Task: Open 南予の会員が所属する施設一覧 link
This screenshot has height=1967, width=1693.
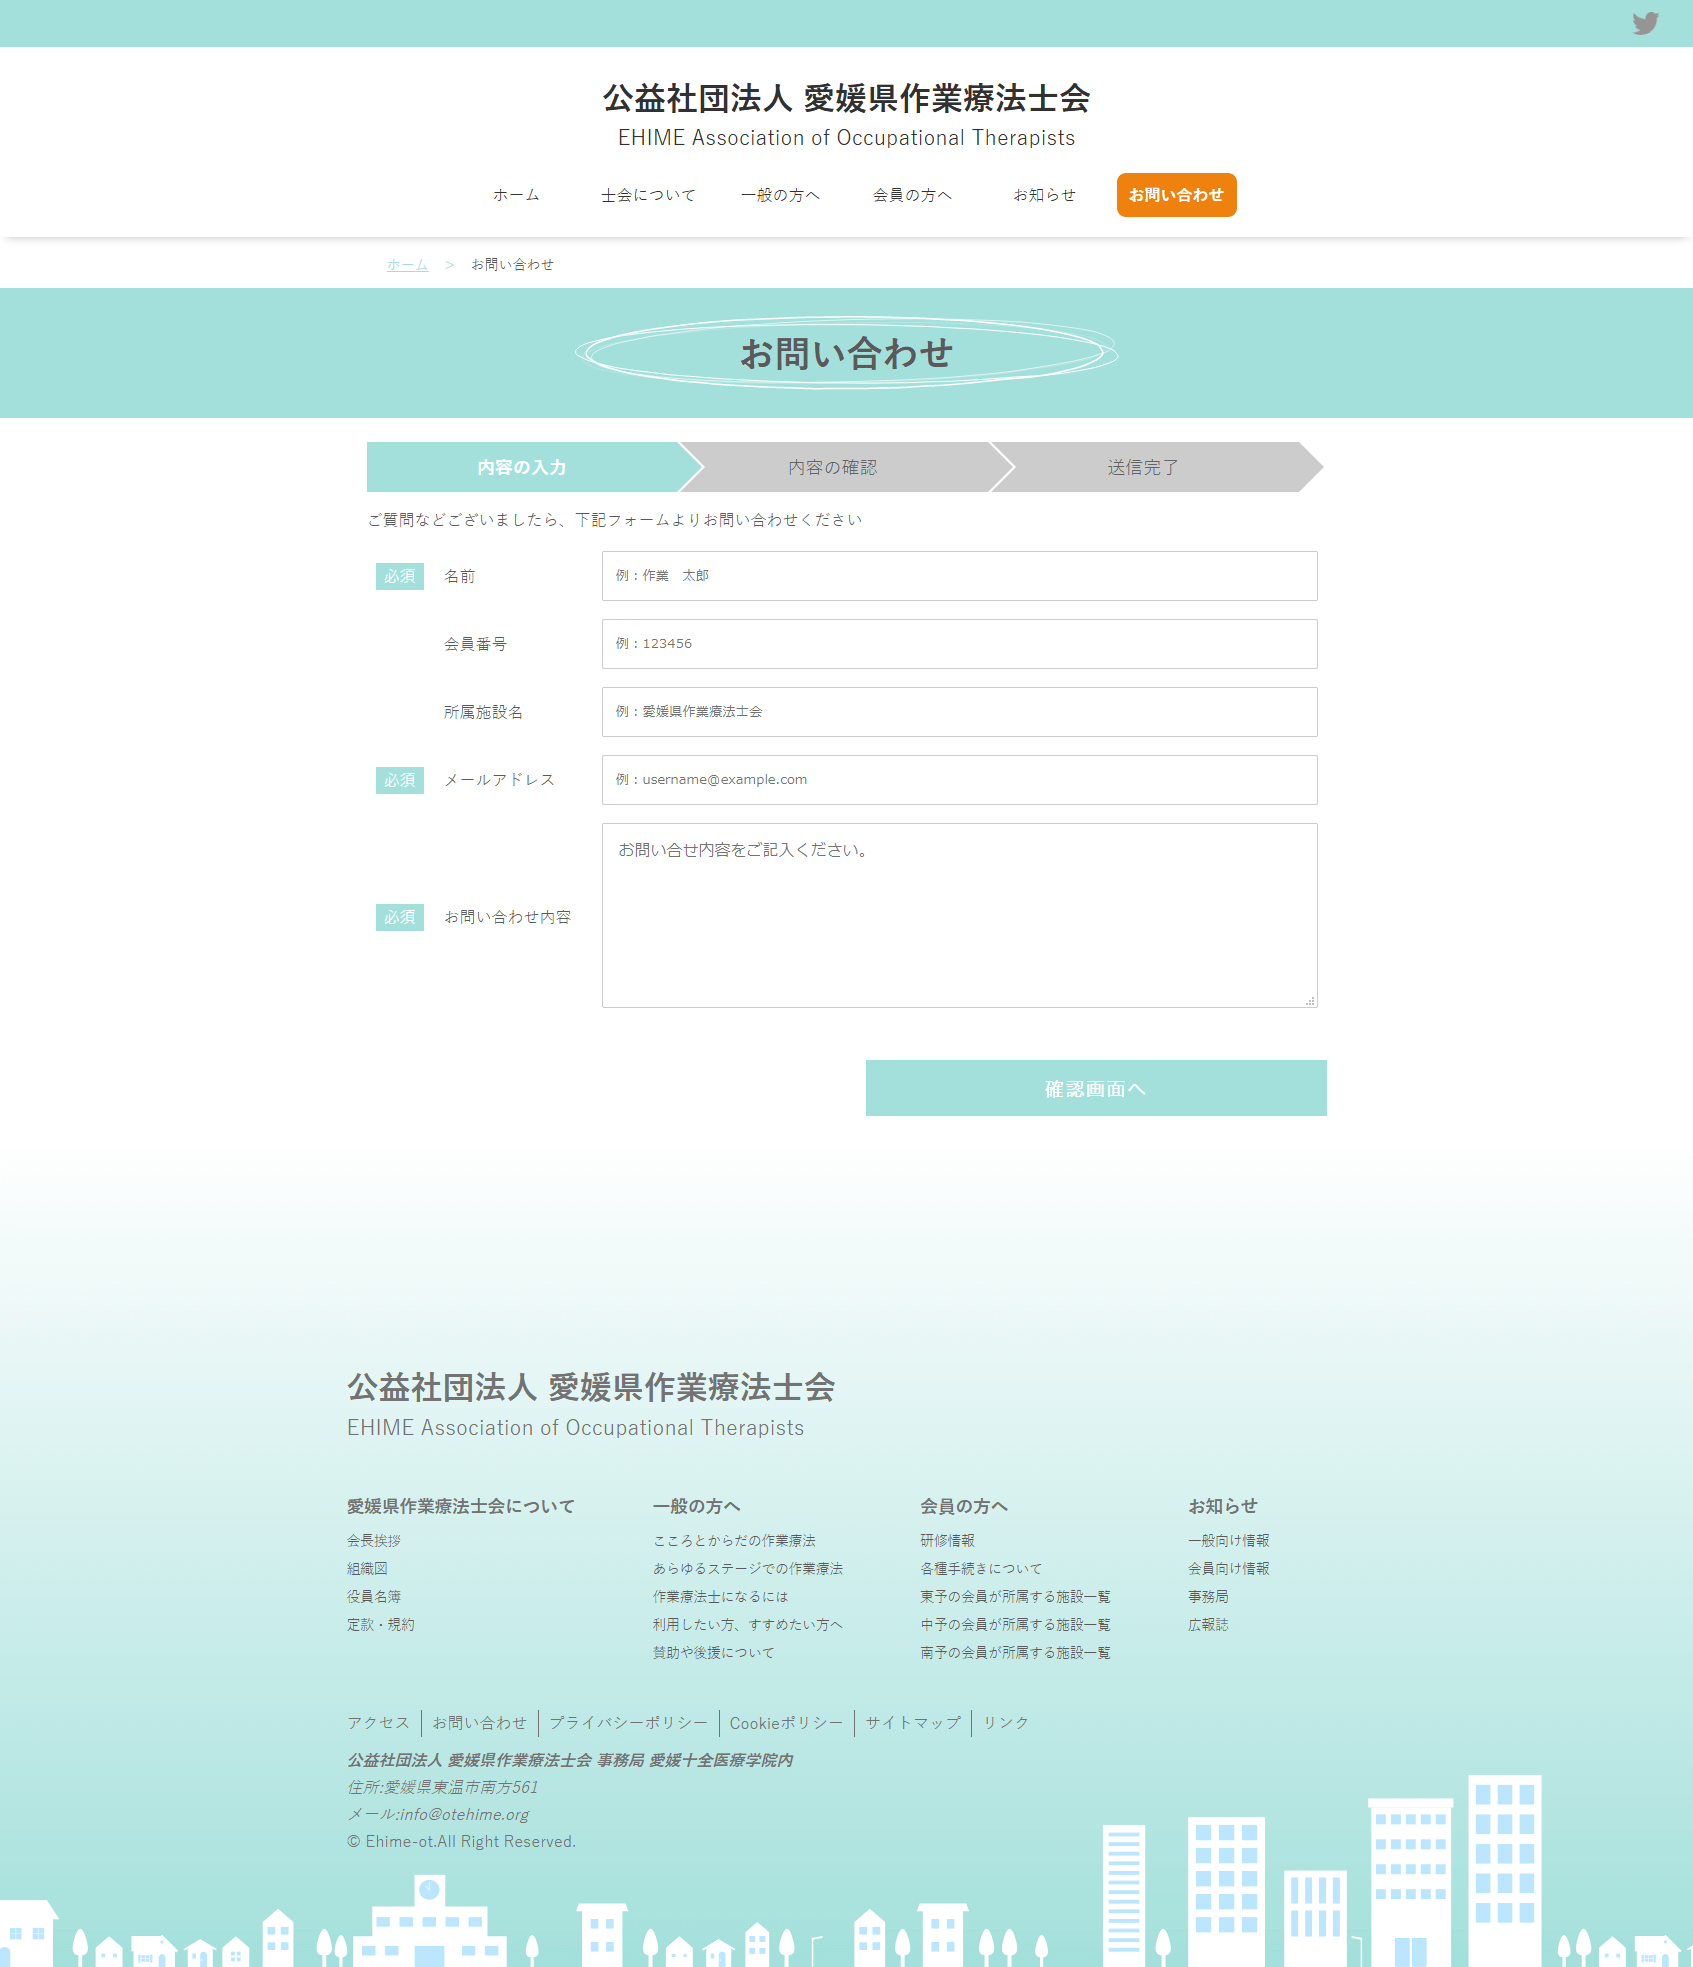Action: click(x=1016, y=1653)
